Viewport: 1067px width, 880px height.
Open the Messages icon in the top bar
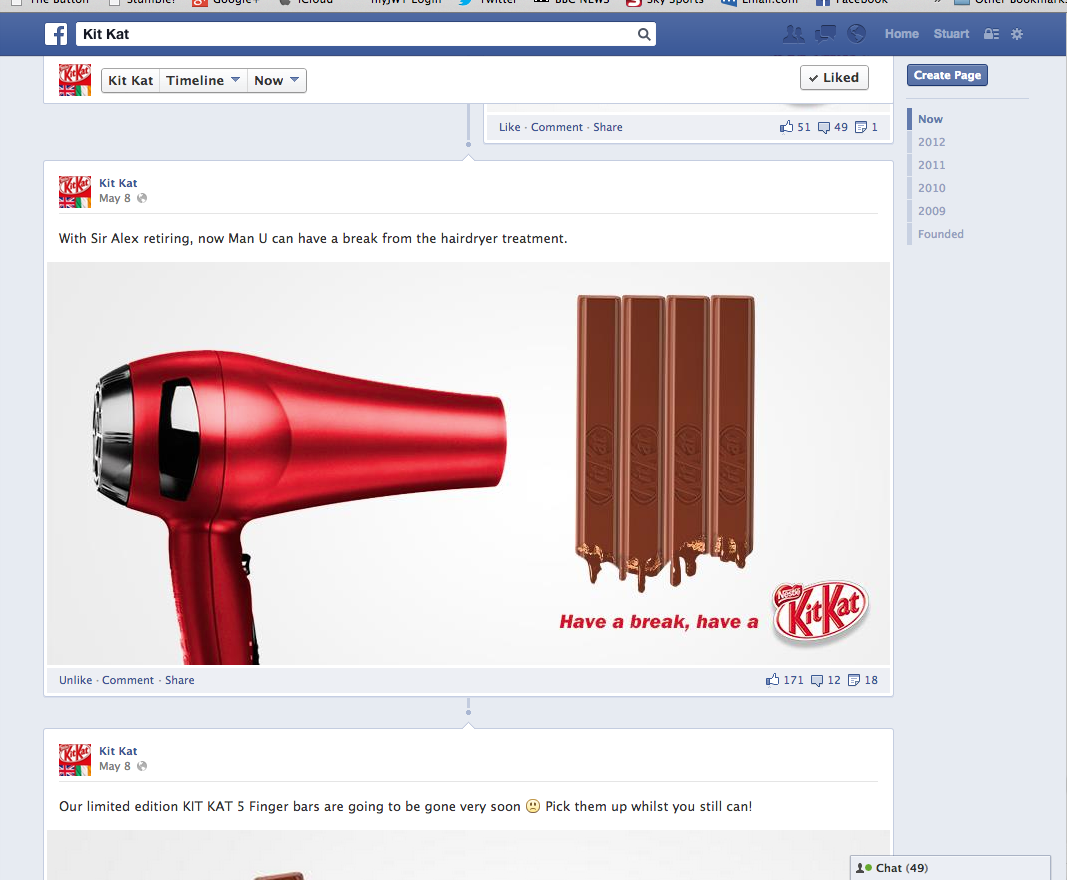(x=824, y=33)
